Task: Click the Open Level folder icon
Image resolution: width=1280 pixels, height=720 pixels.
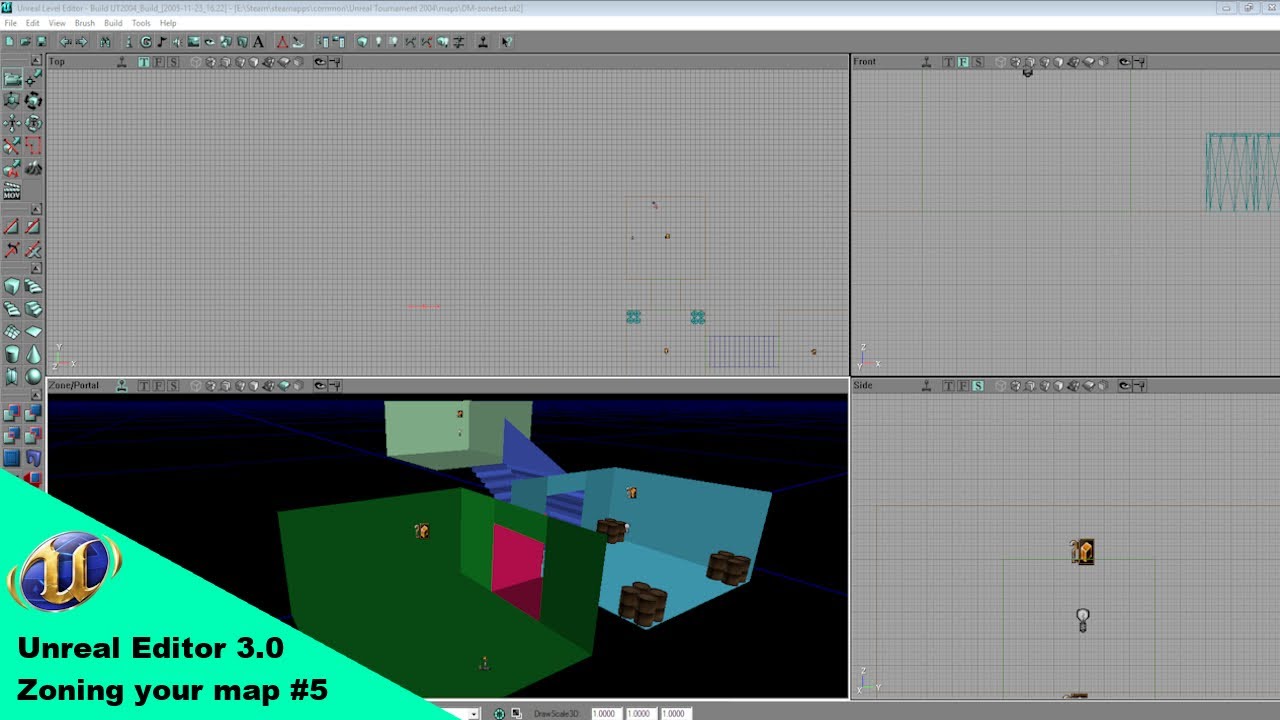Action: 25,42
